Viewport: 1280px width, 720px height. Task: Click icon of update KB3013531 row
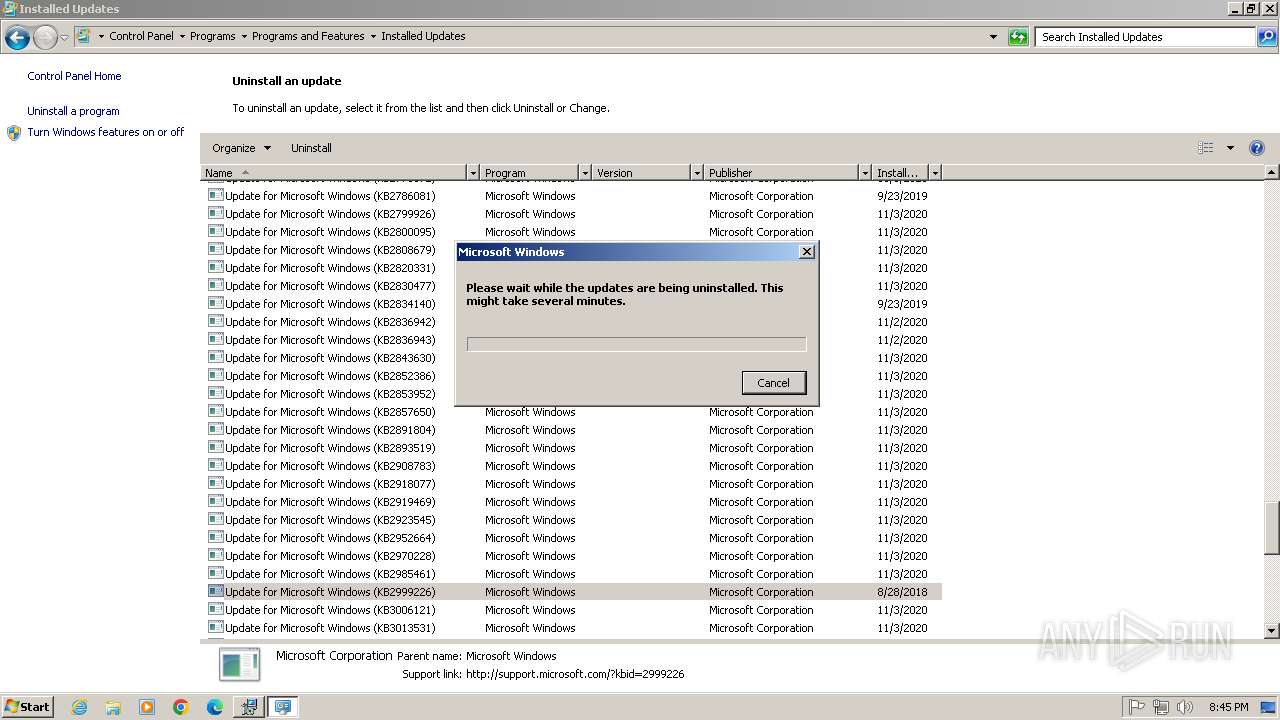click(215, 628)
